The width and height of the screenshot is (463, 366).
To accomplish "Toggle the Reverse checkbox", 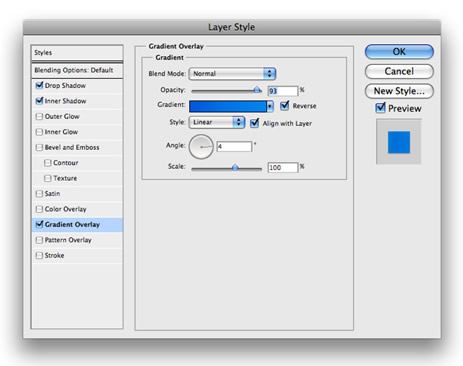I will point(284,106).
